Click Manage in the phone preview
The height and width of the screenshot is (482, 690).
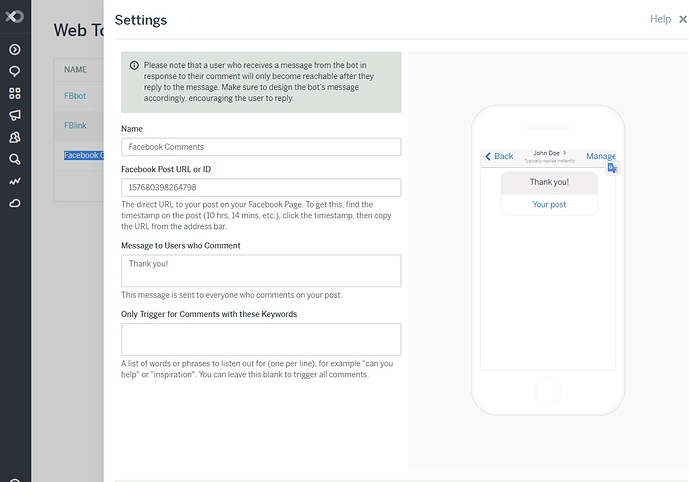click(601, 156)
